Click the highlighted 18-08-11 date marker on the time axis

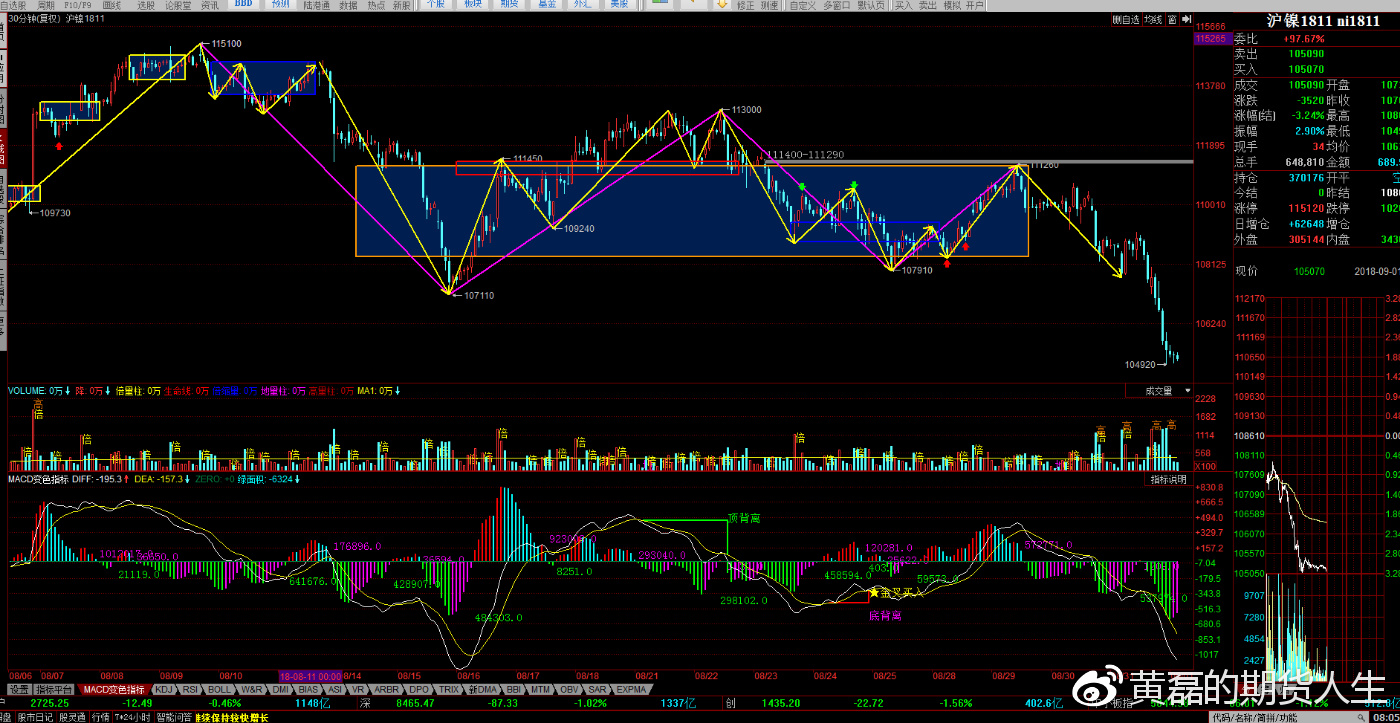tap(310, 676)
